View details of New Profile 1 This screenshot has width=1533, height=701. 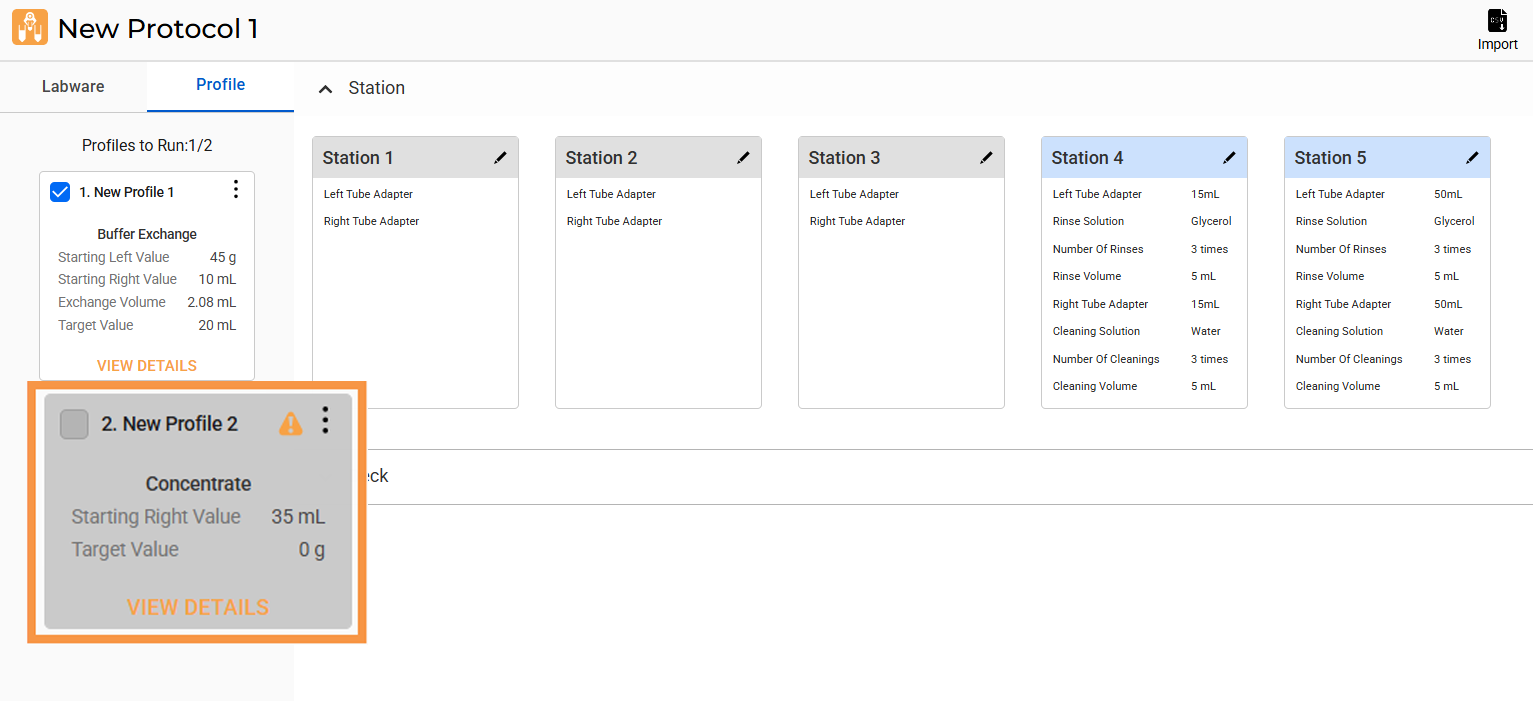pyautogui.click(x=147, y=365)
